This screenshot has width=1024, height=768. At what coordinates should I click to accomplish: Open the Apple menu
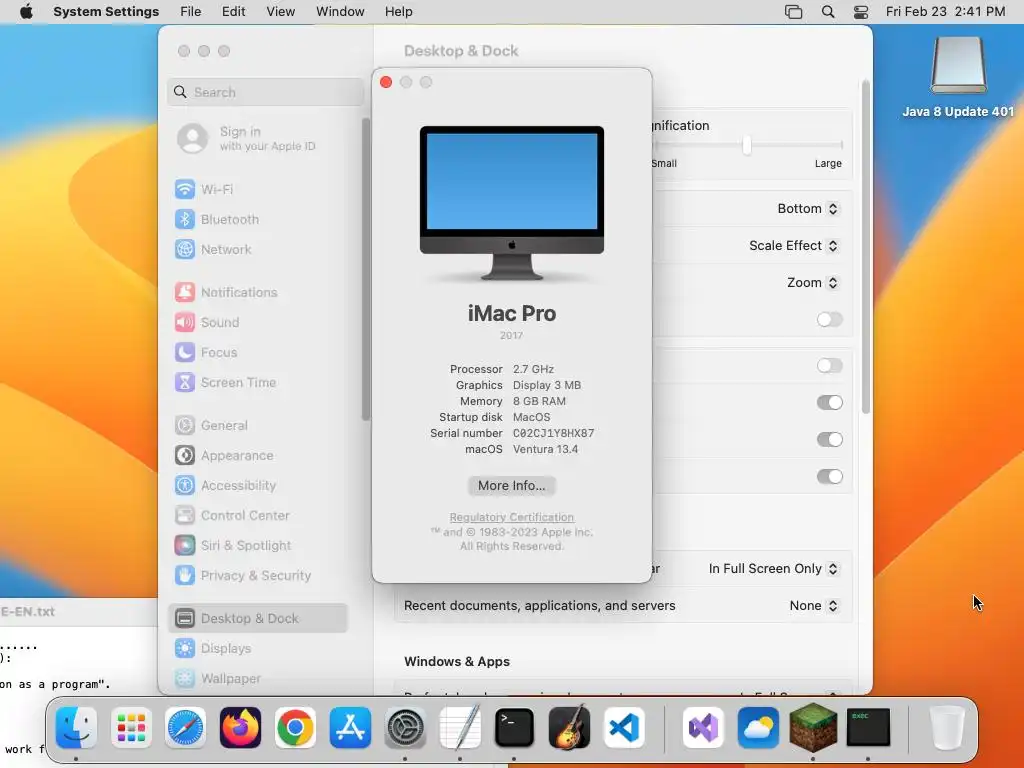26,12
